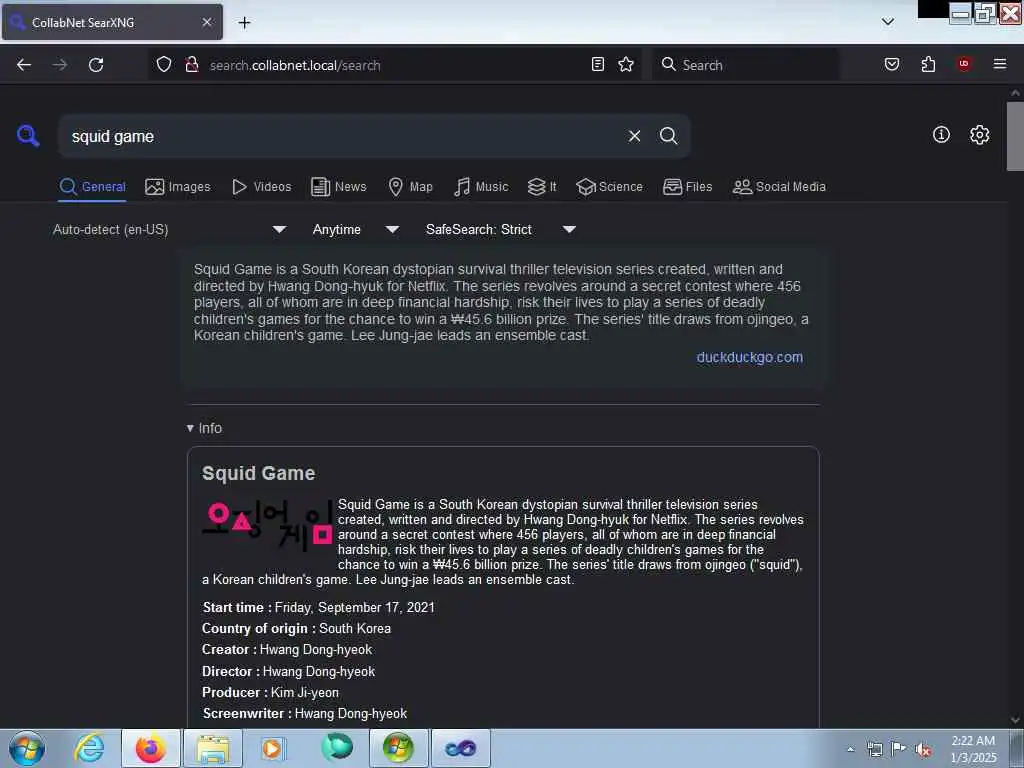
Task: Click the Producer Kim Ji-yeon text
Action: [x=304, y=692]
